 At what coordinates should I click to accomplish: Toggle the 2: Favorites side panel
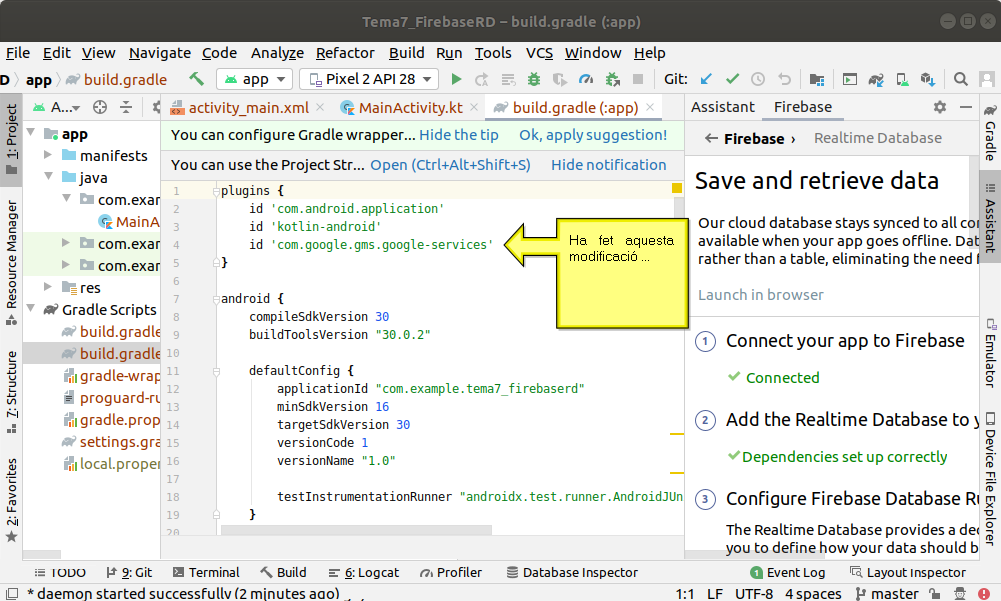(x=11, y=500)
